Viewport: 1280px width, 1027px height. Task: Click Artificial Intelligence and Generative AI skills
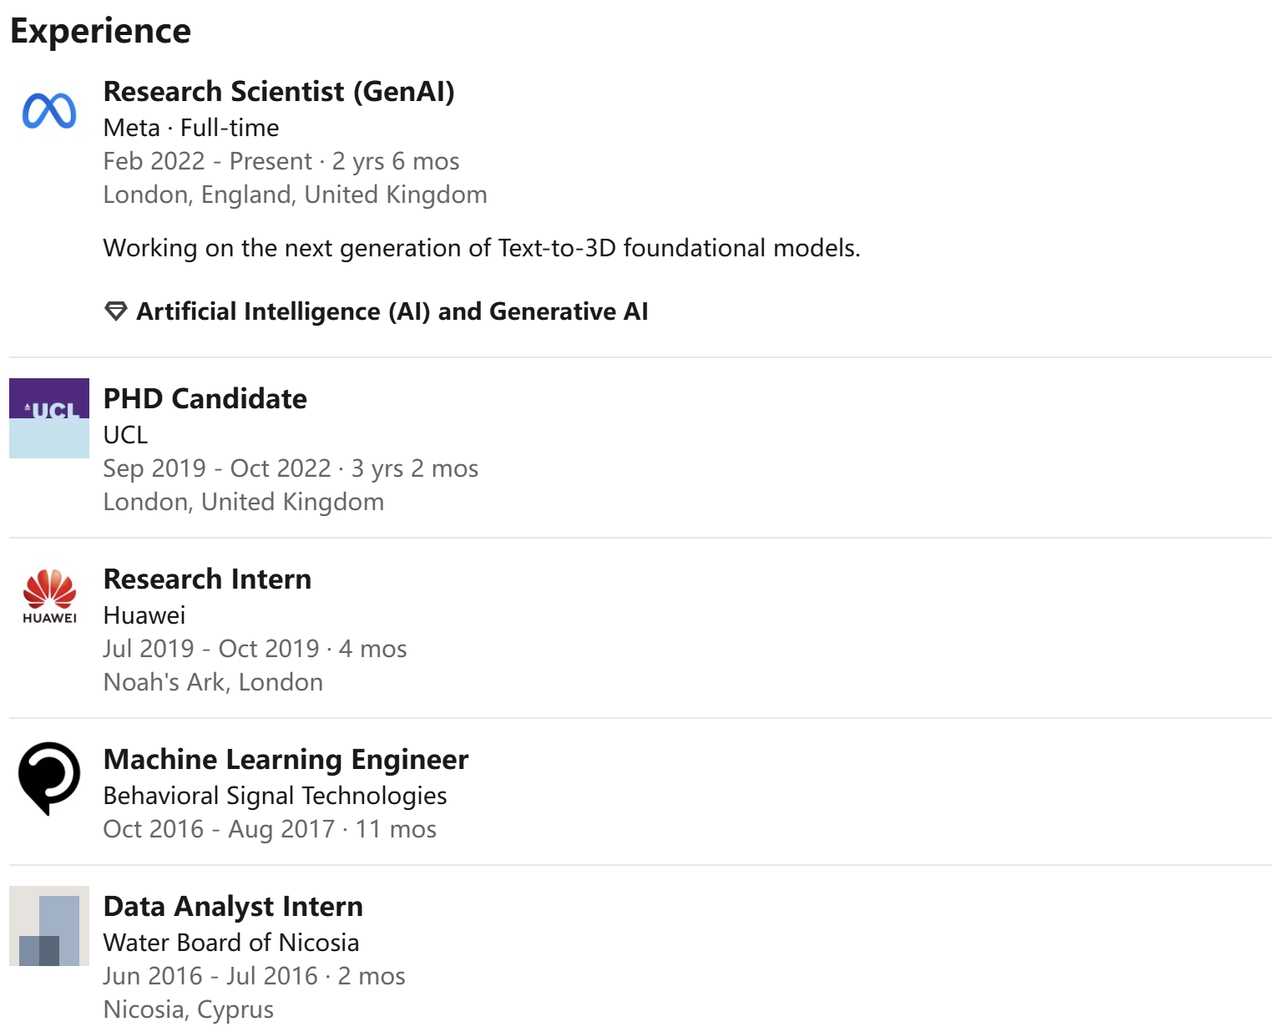[x=392, y=311]
